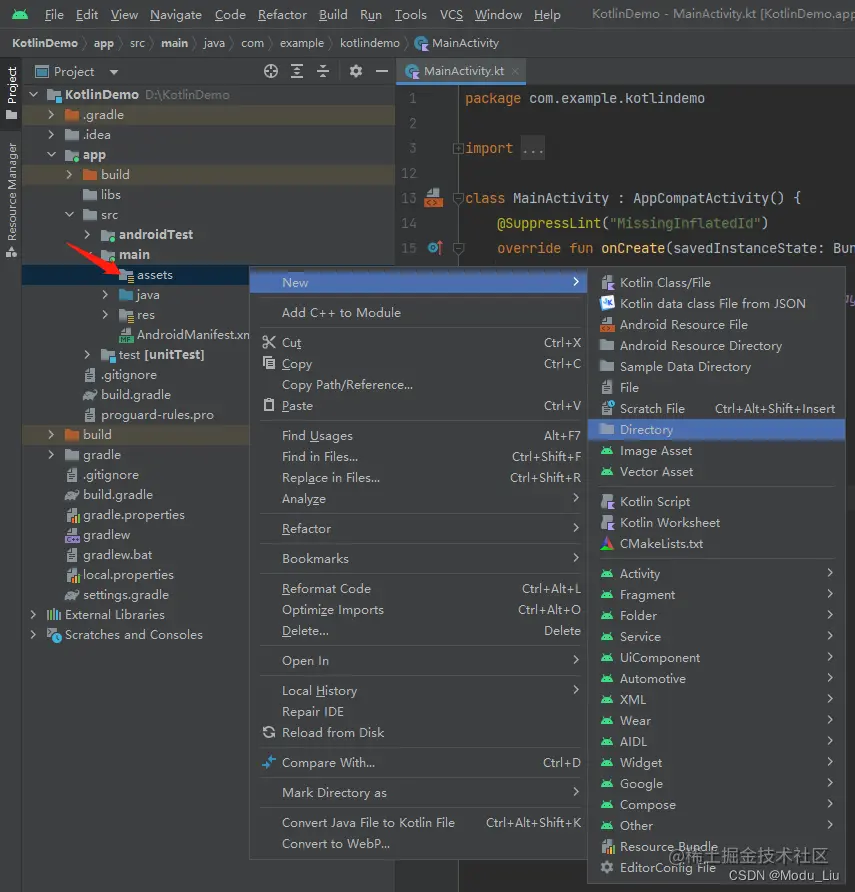The width and height of the screenshot is (855, 892).
Task: Select Directory in the New submenu
Action: point(716,430)
